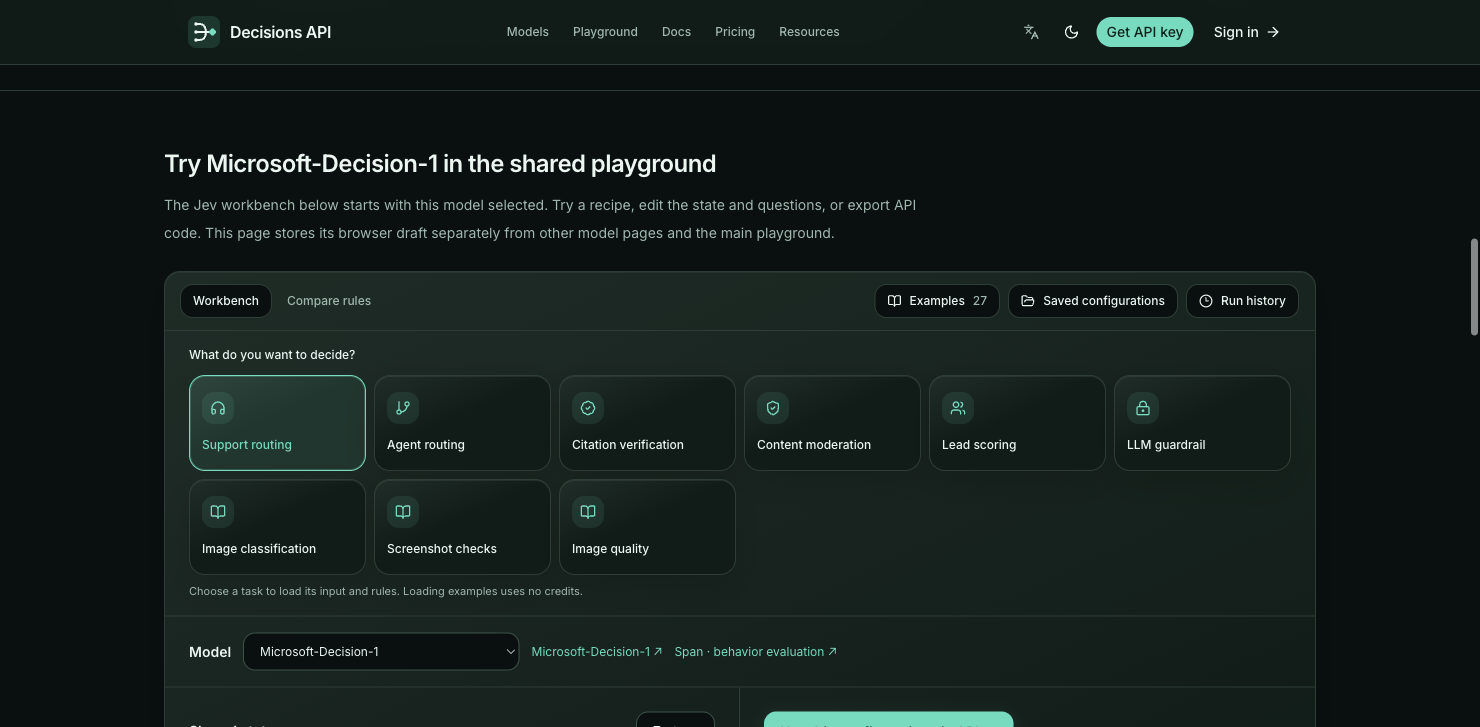This screenshot has height=727, width=1480.
Task: Select the Agent routing task label
Action: [x=426, y=445]
